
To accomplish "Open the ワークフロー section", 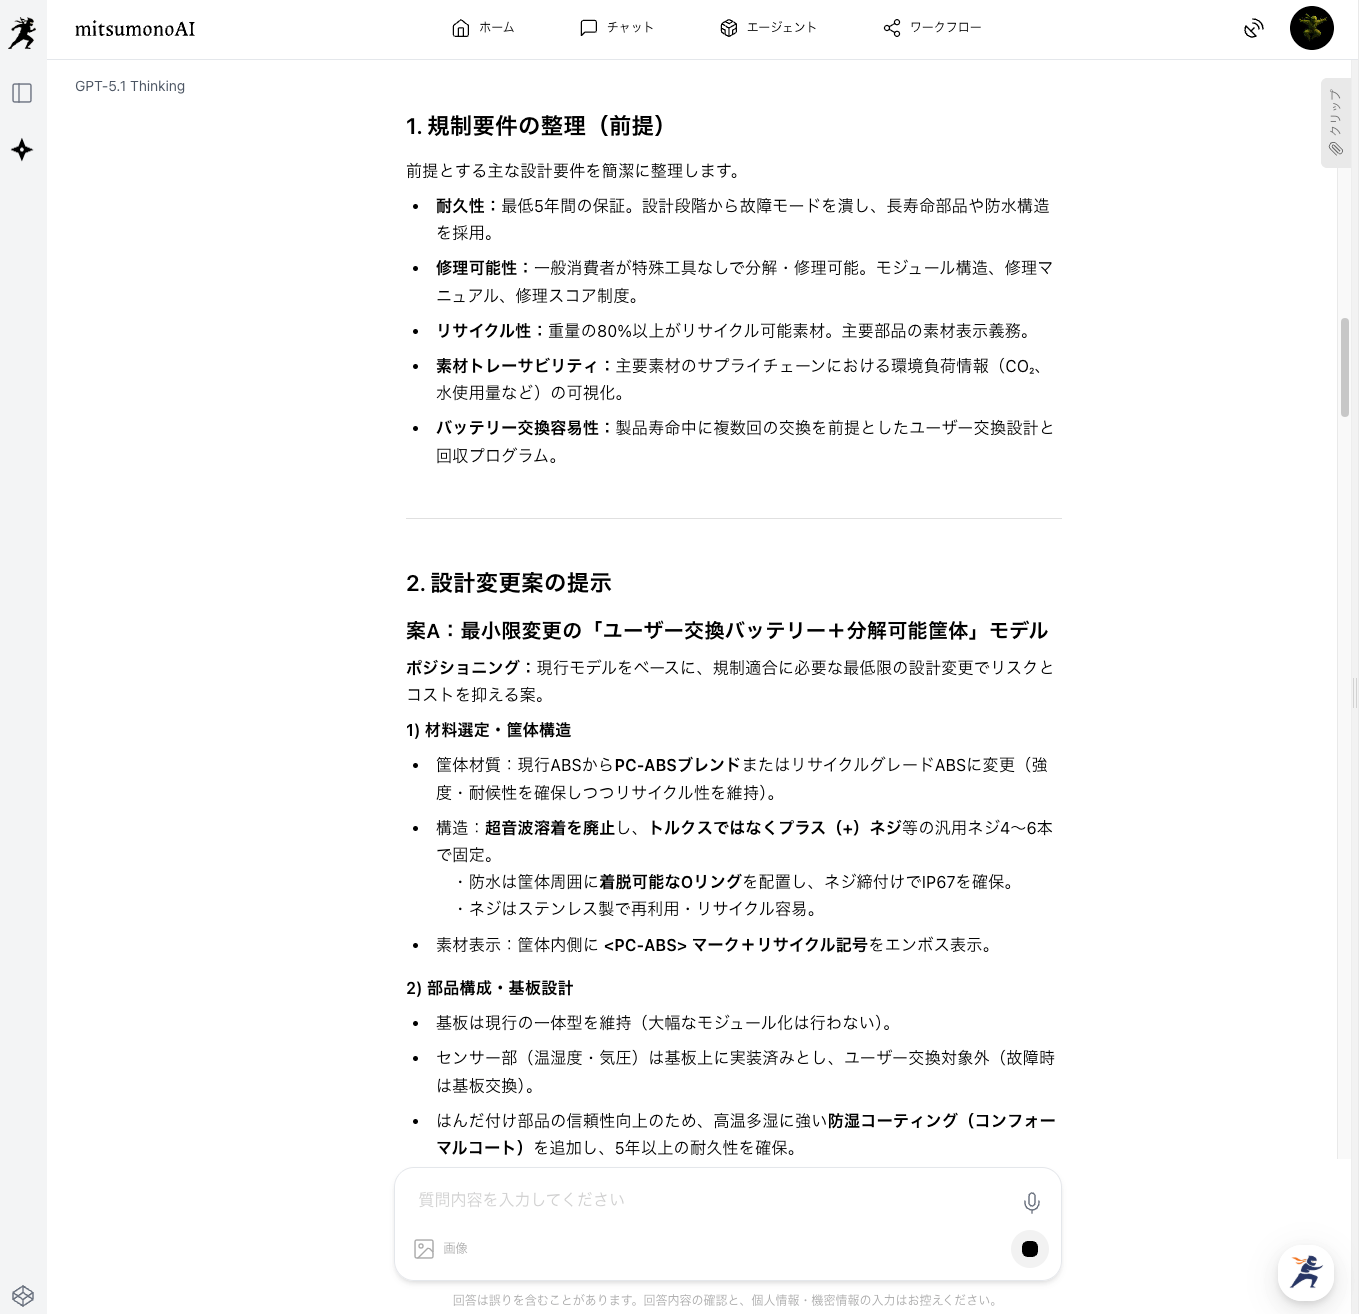I will [x=932, y=28].
